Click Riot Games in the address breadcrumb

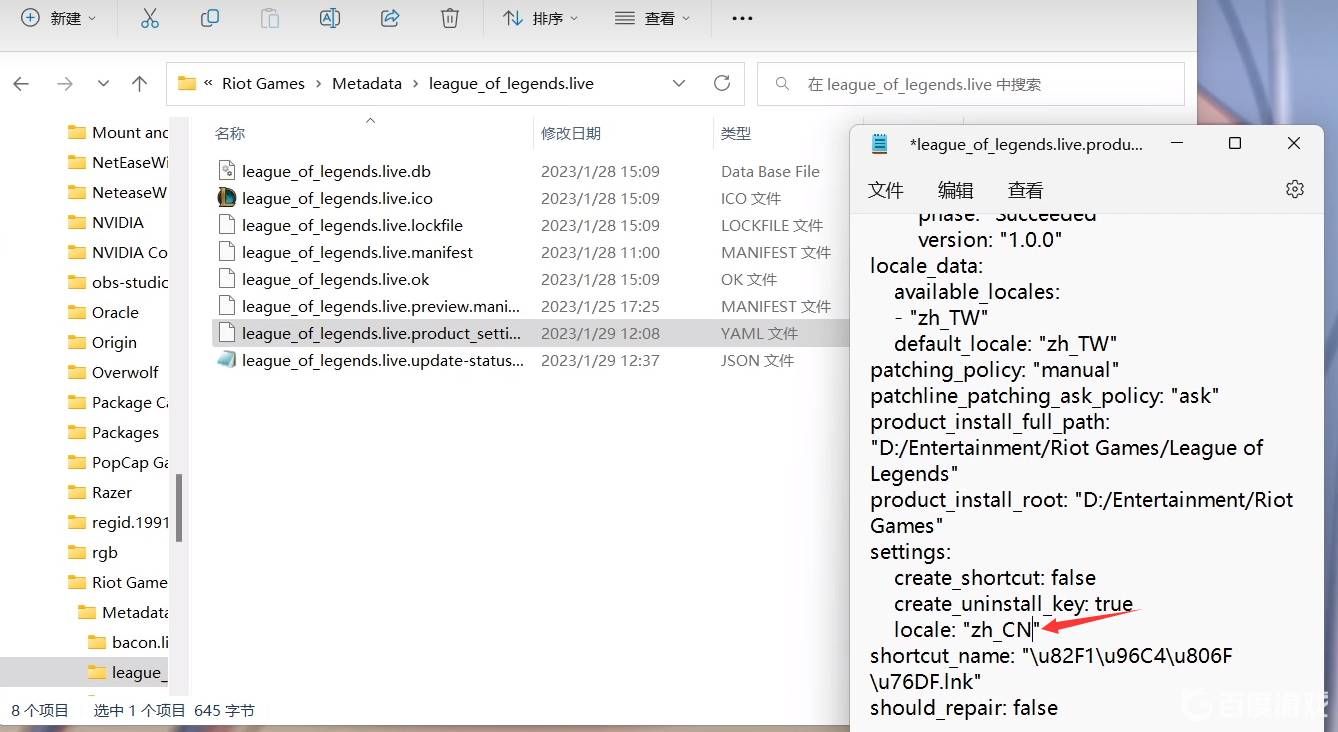pos(263,84)
